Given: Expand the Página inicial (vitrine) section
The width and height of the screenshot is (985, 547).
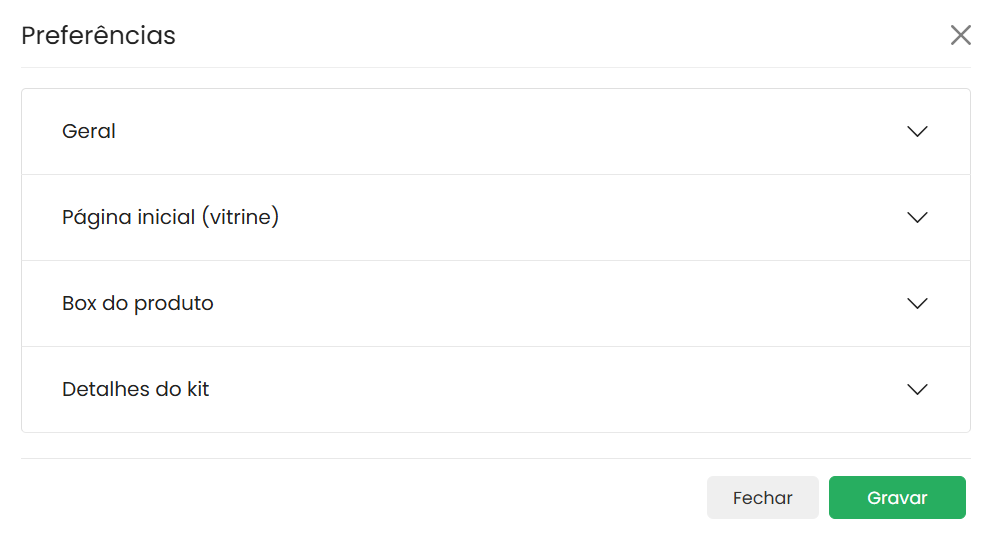Looking at the screenshot, I should pyautogui.click(x=495, y=218).
